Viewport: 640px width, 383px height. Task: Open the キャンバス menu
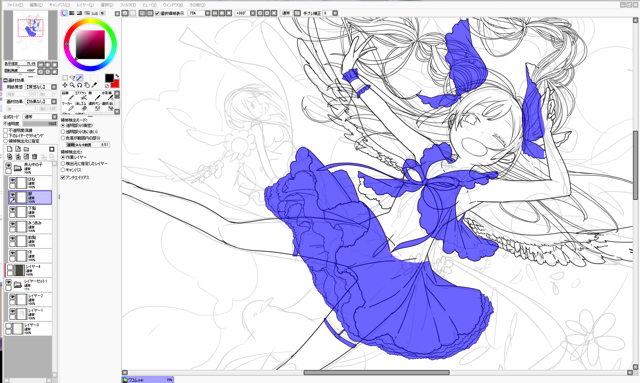point(59,5)
